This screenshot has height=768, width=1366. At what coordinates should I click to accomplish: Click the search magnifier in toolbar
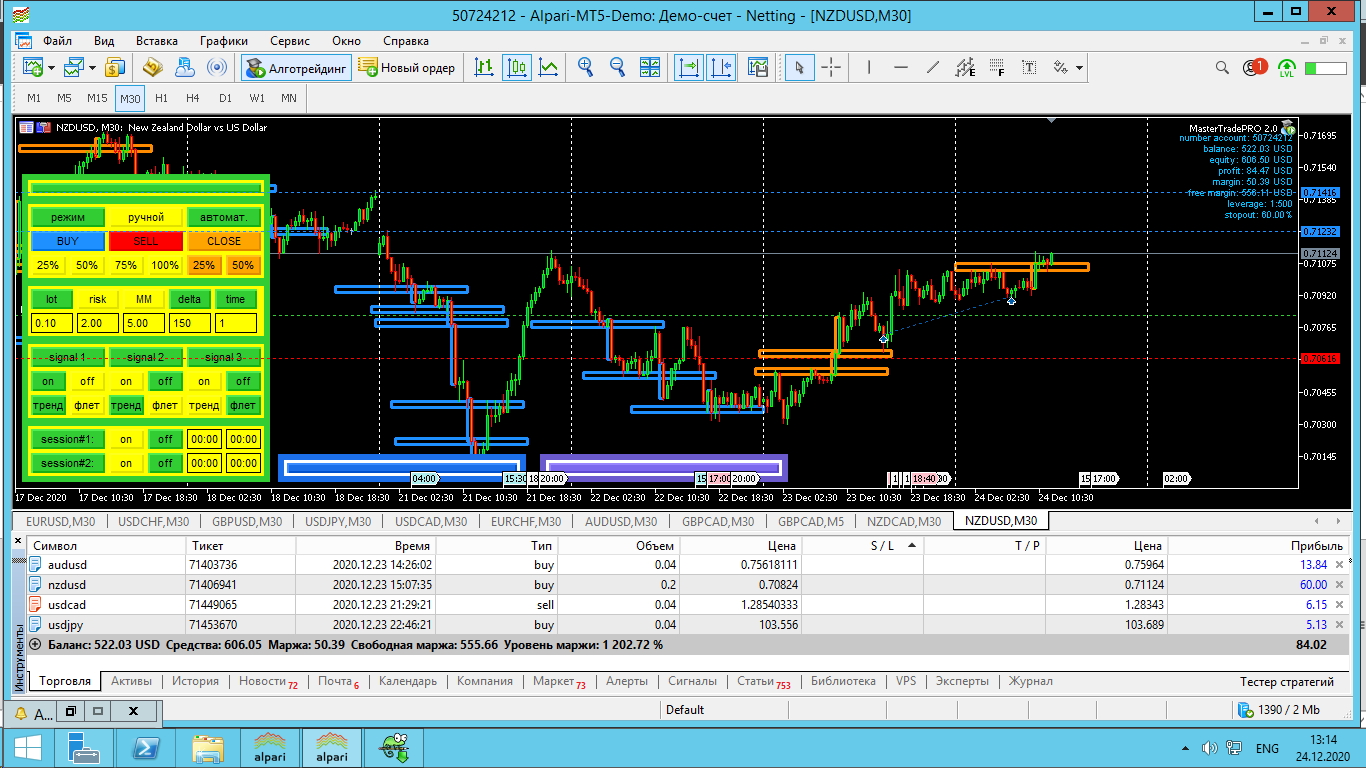tap(1221, 68)
